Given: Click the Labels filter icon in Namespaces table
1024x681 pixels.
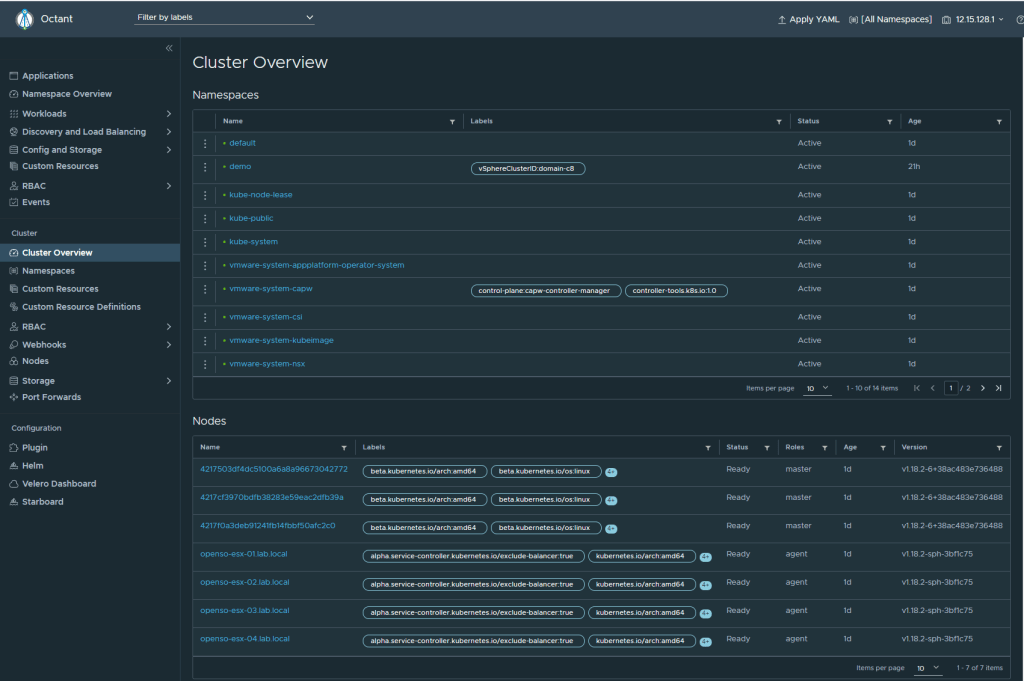Looking at the screenshot, I should 779,121.
